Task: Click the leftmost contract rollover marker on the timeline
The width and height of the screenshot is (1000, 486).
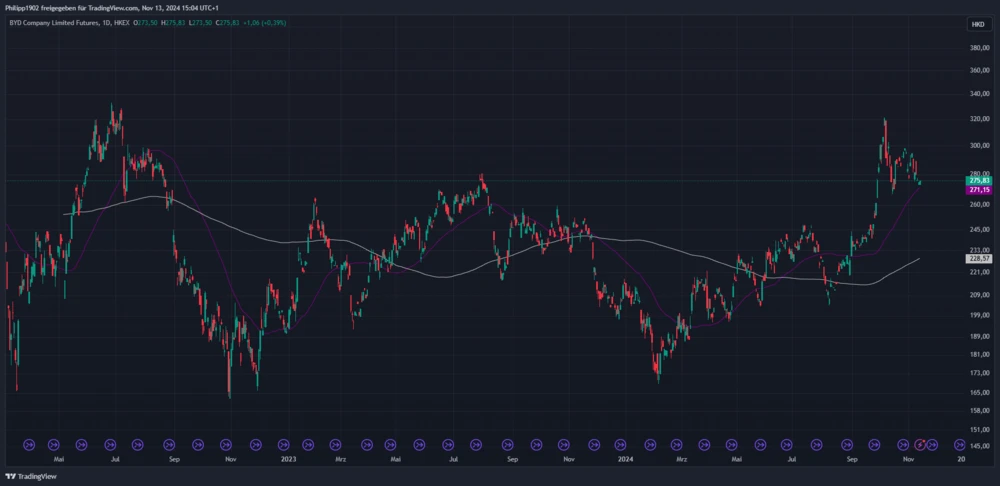Action: click(x=29, y=443)
